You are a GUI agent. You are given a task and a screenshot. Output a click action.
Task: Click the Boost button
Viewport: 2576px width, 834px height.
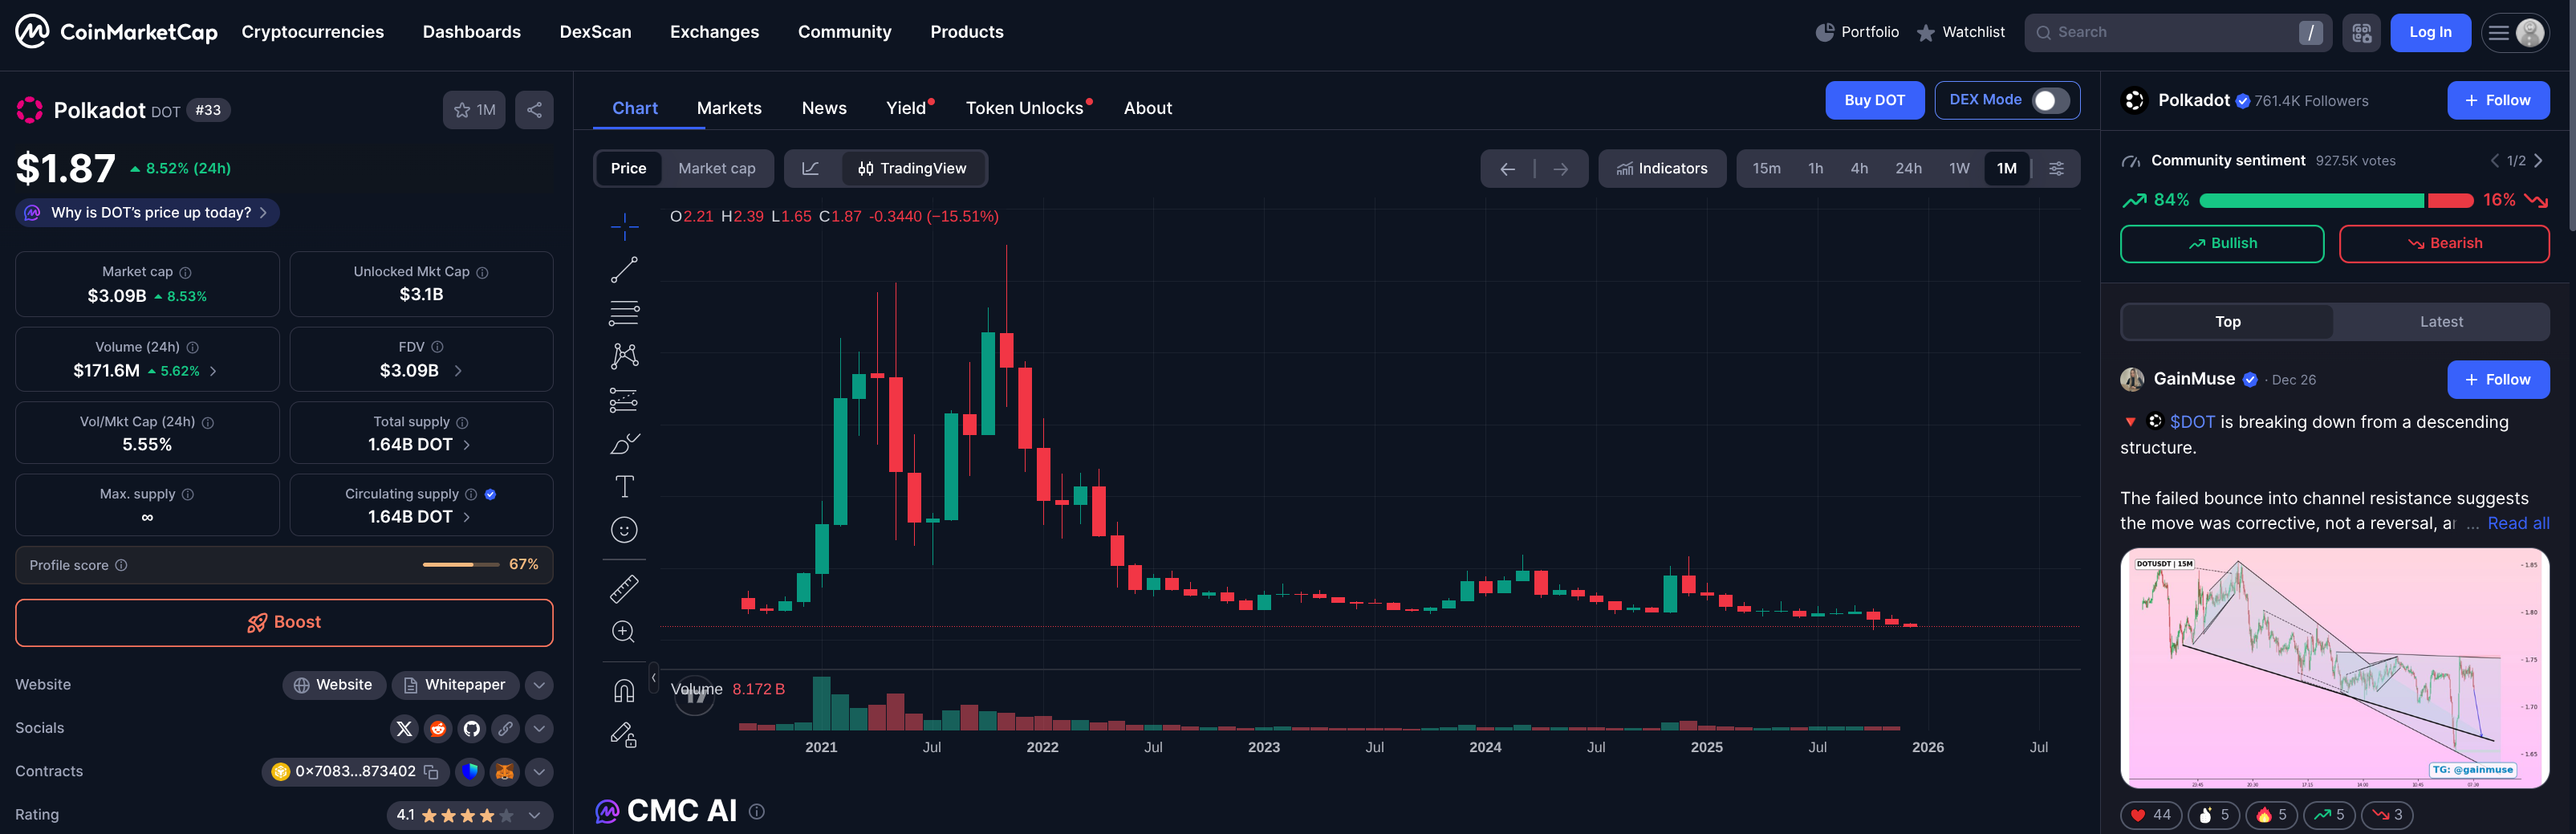click(x=284, y=623)
